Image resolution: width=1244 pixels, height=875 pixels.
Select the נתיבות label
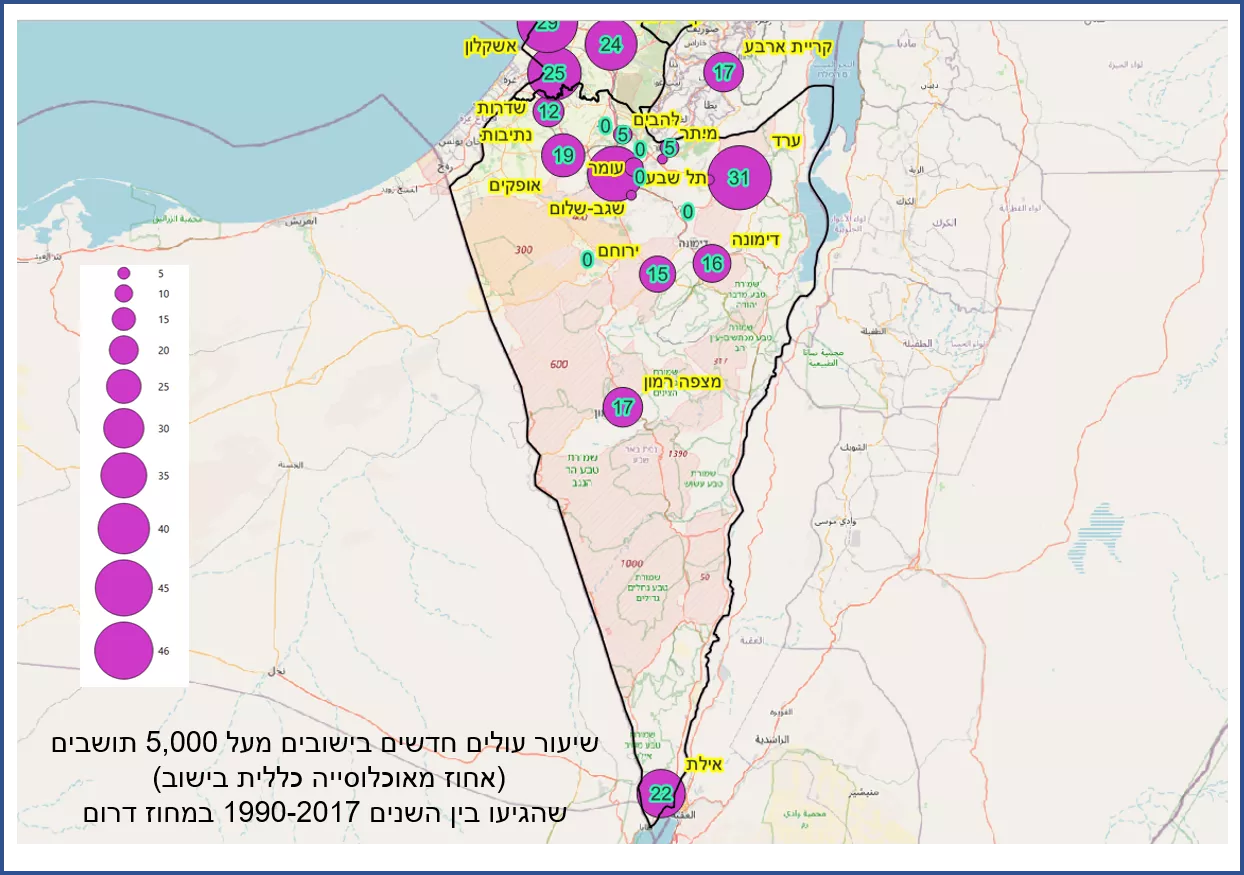pyautogui.click(x=506, y=134)
